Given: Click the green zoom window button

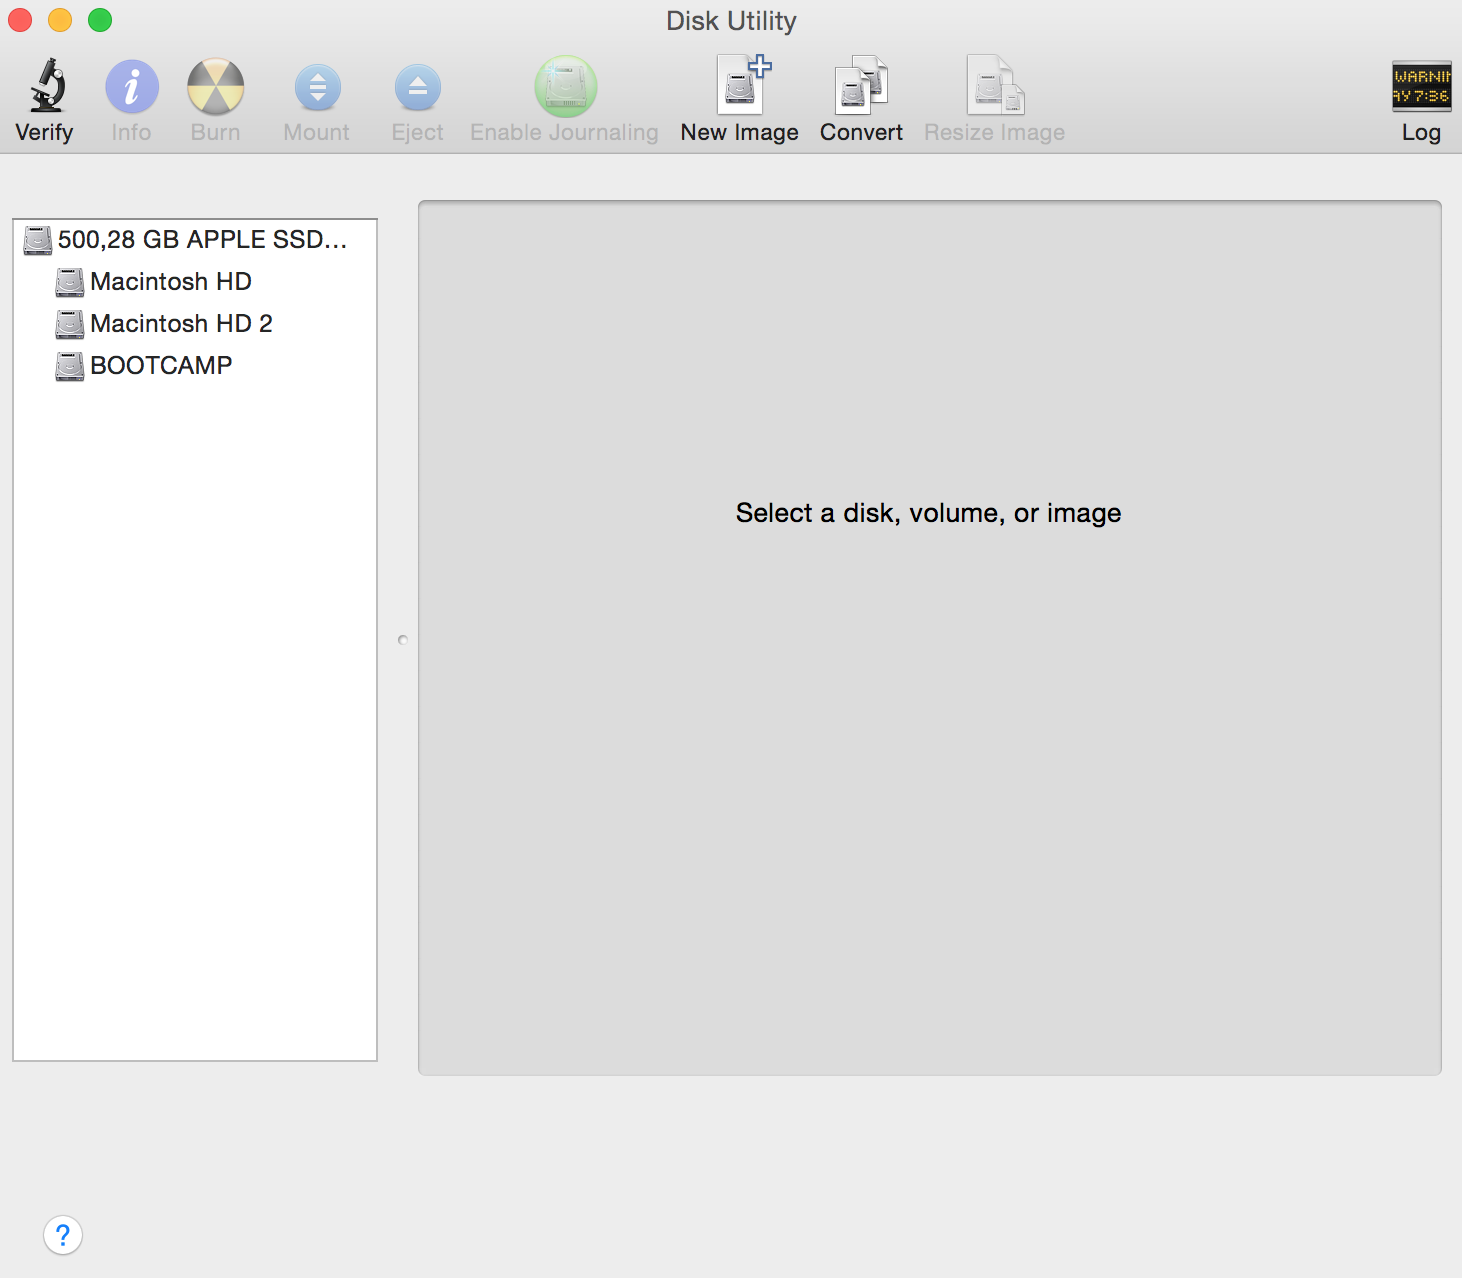Looking at the screenshot, I should tap(100, 20).
